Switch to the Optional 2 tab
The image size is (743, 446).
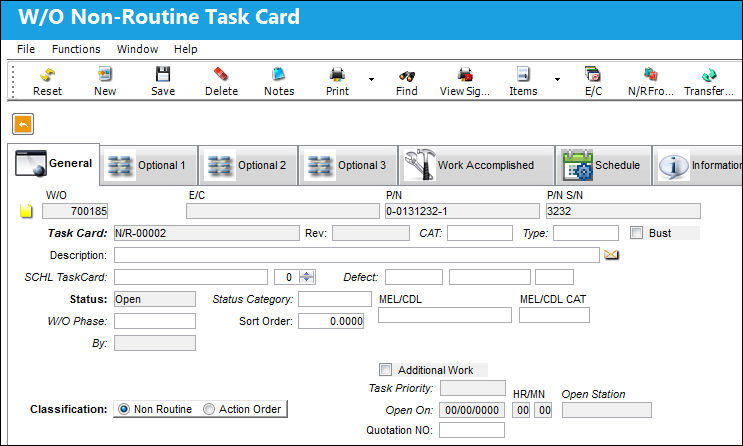pyautogui.click(x=248, y=165)
